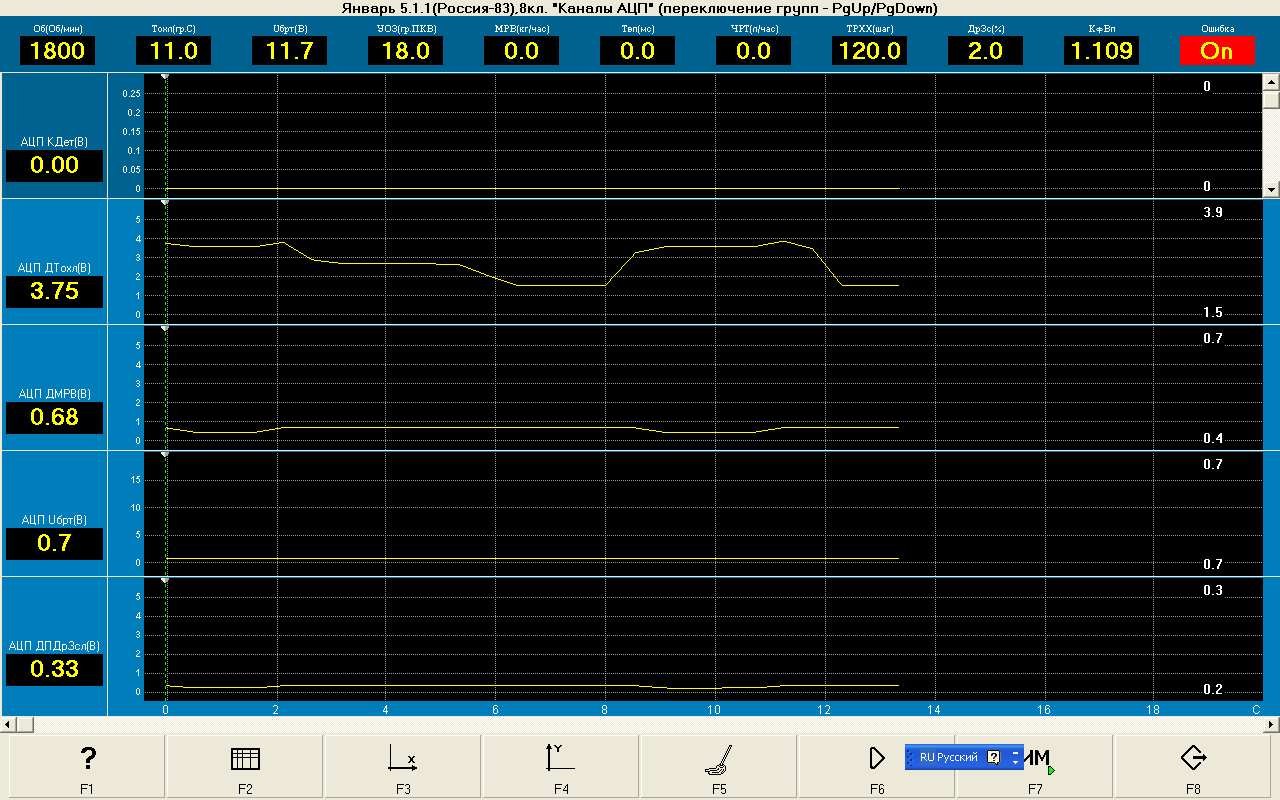Viewport: 1280px width, 800px height.
Task: Open the language bar options arrow
Action: pyautogui.click(x=1016, y=762)
